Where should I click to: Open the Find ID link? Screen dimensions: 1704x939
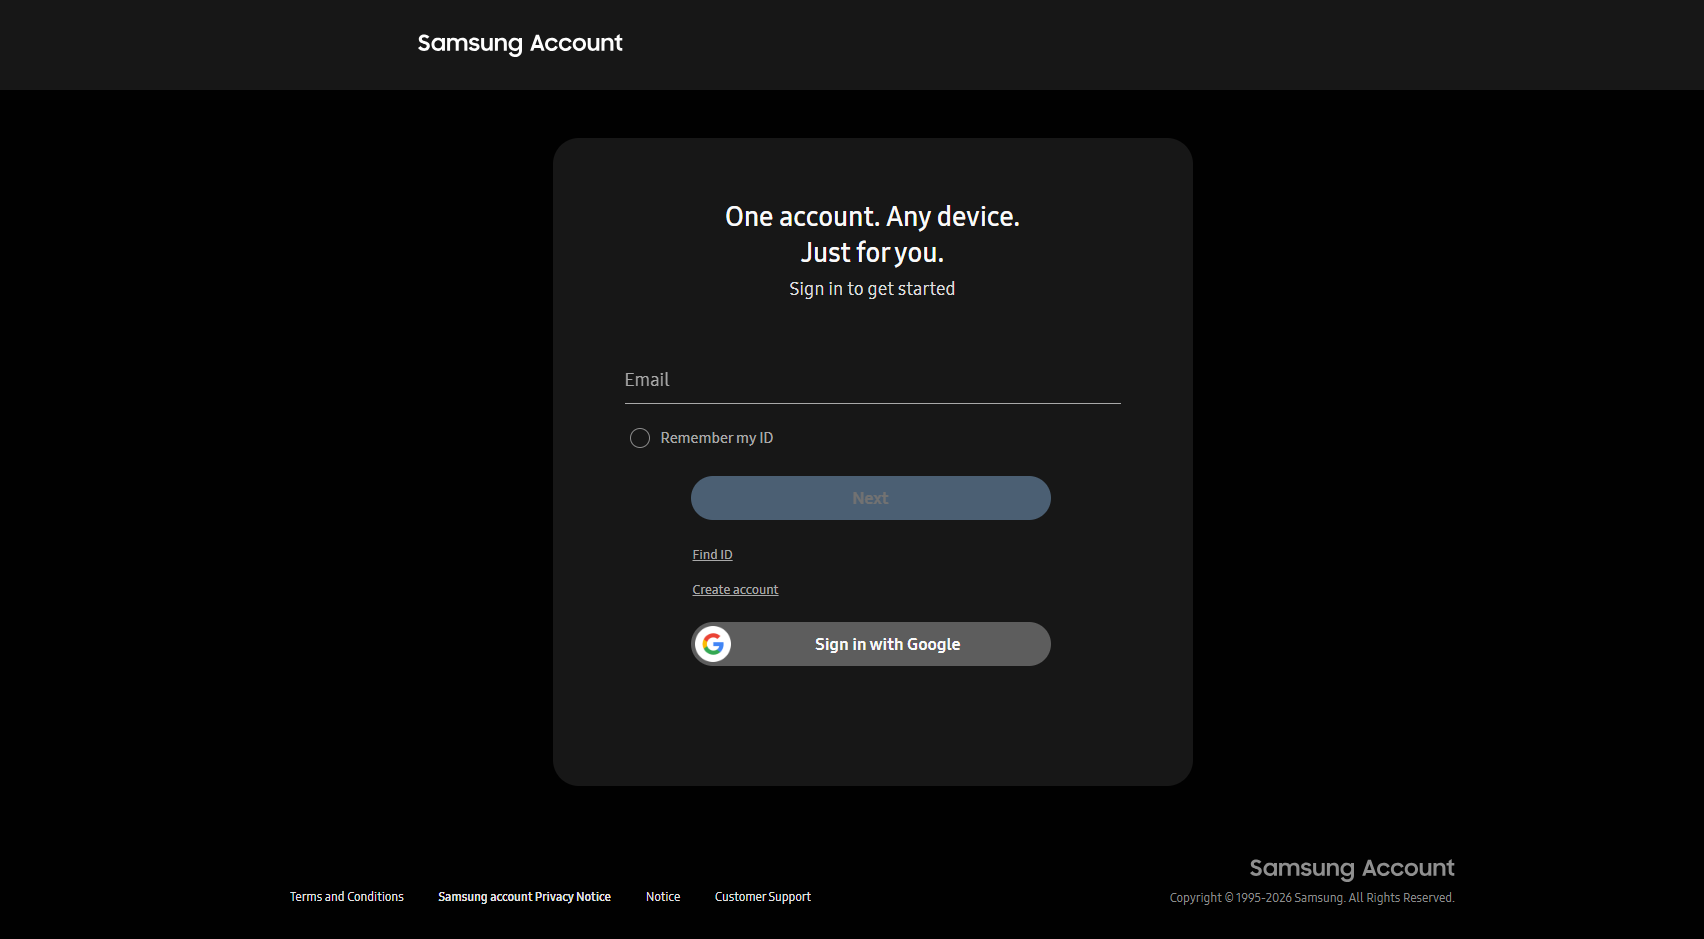click(712, 554)
